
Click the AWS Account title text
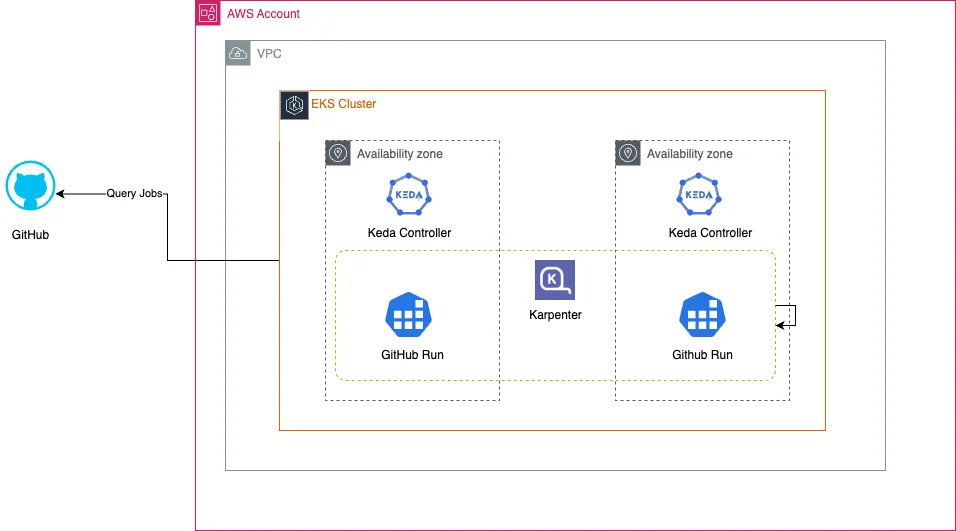(x=263, y=13)
